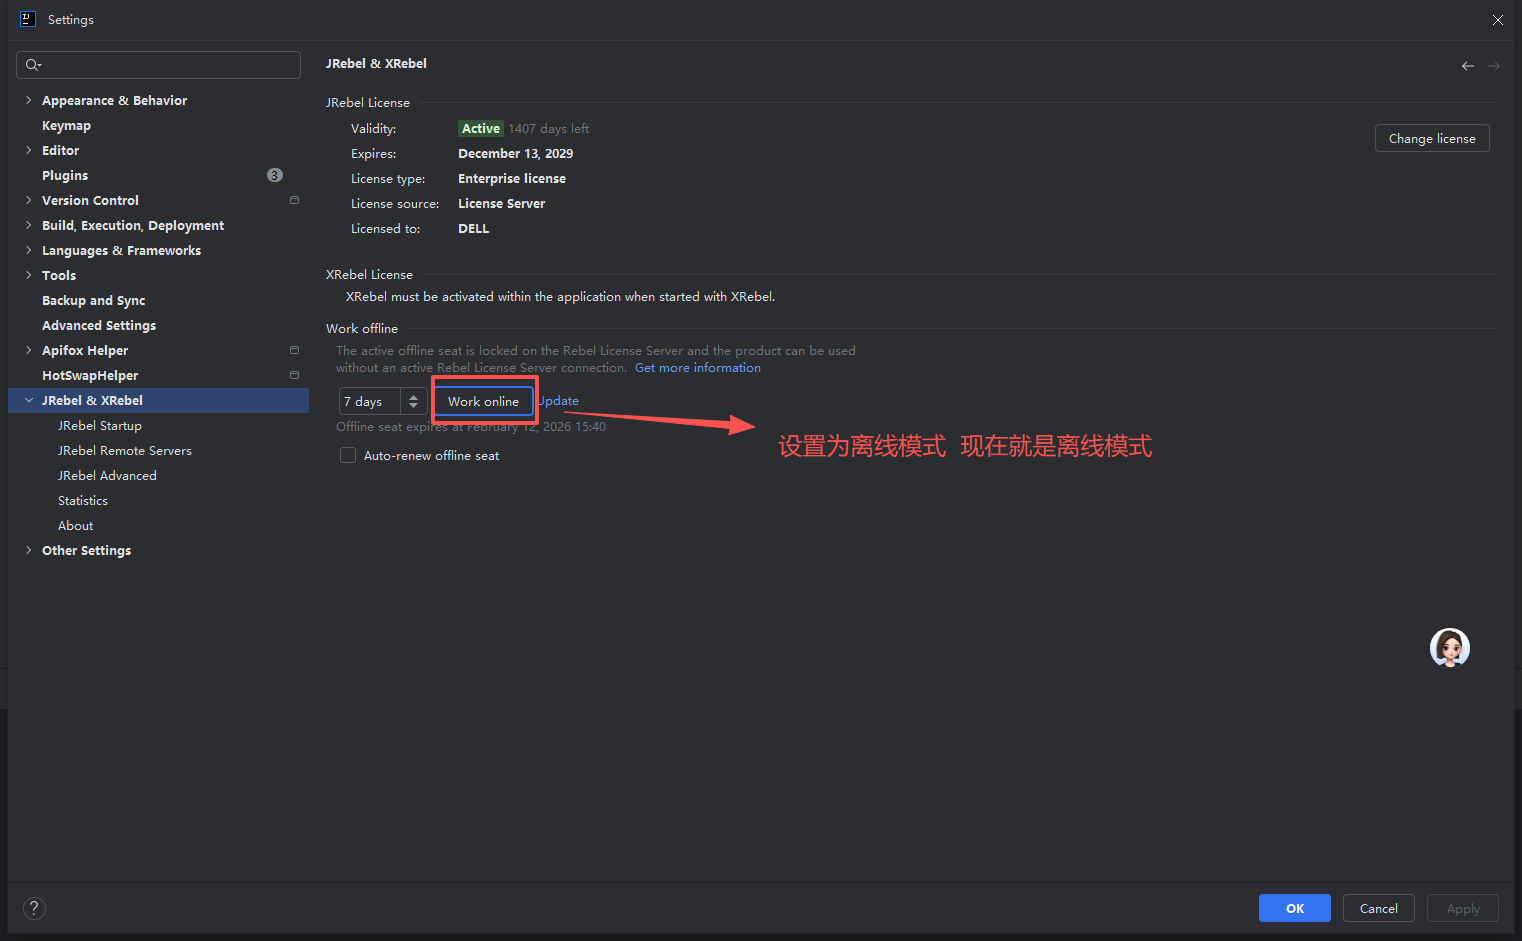1522x941 pixels.
Task: Select JRebel Remote Servers sub-page
Action: pos(125,450)
